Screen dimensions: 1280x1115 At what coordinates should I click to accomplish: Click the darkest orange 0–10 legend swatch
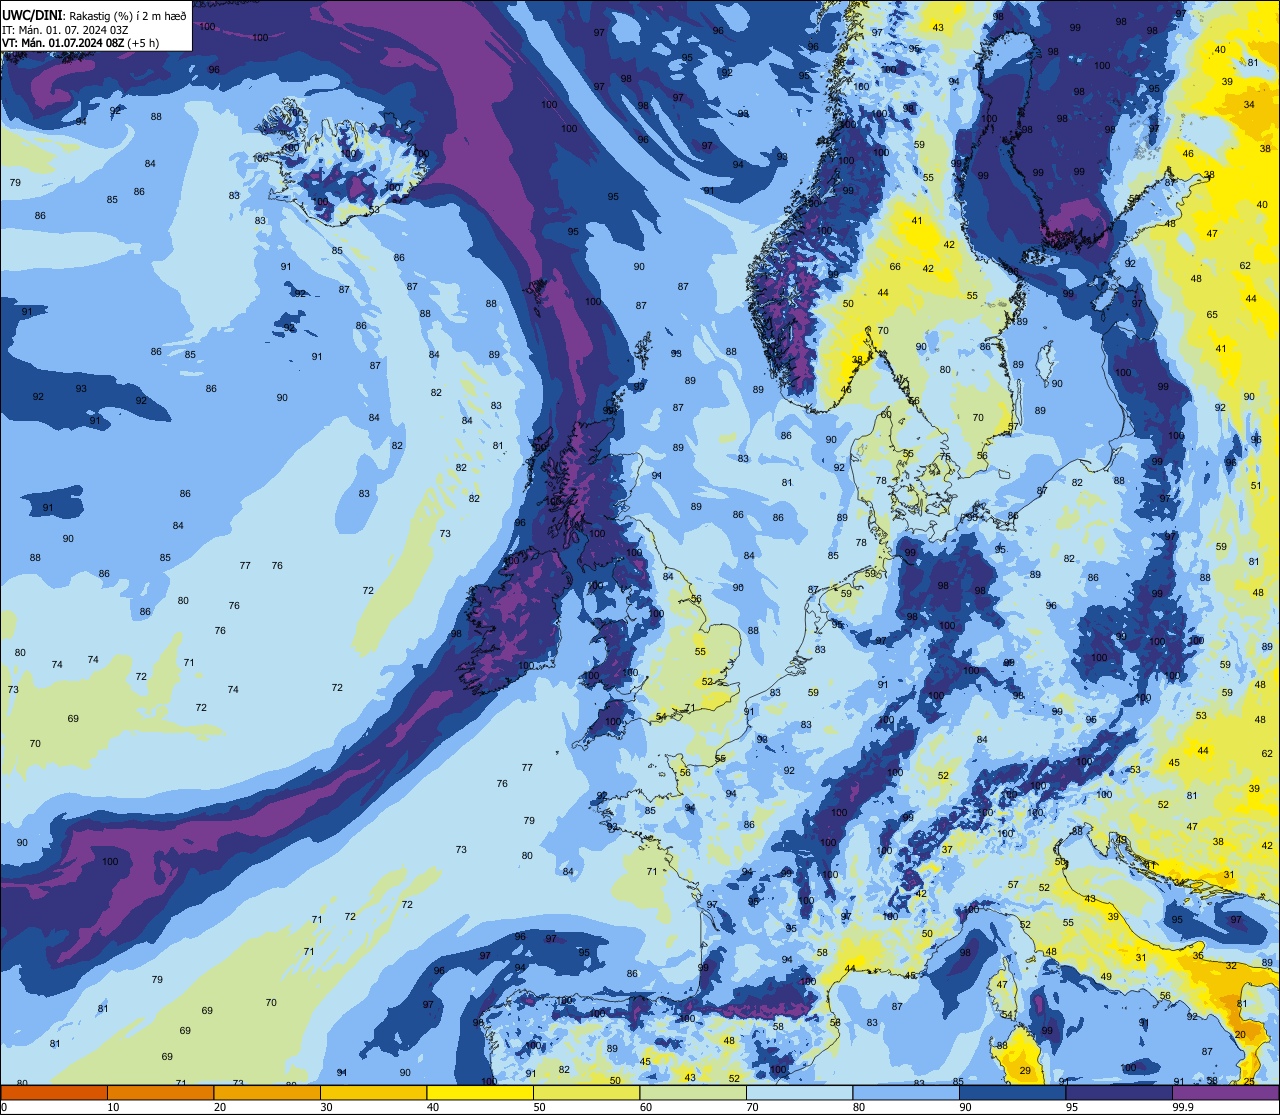coord(54,1092)
